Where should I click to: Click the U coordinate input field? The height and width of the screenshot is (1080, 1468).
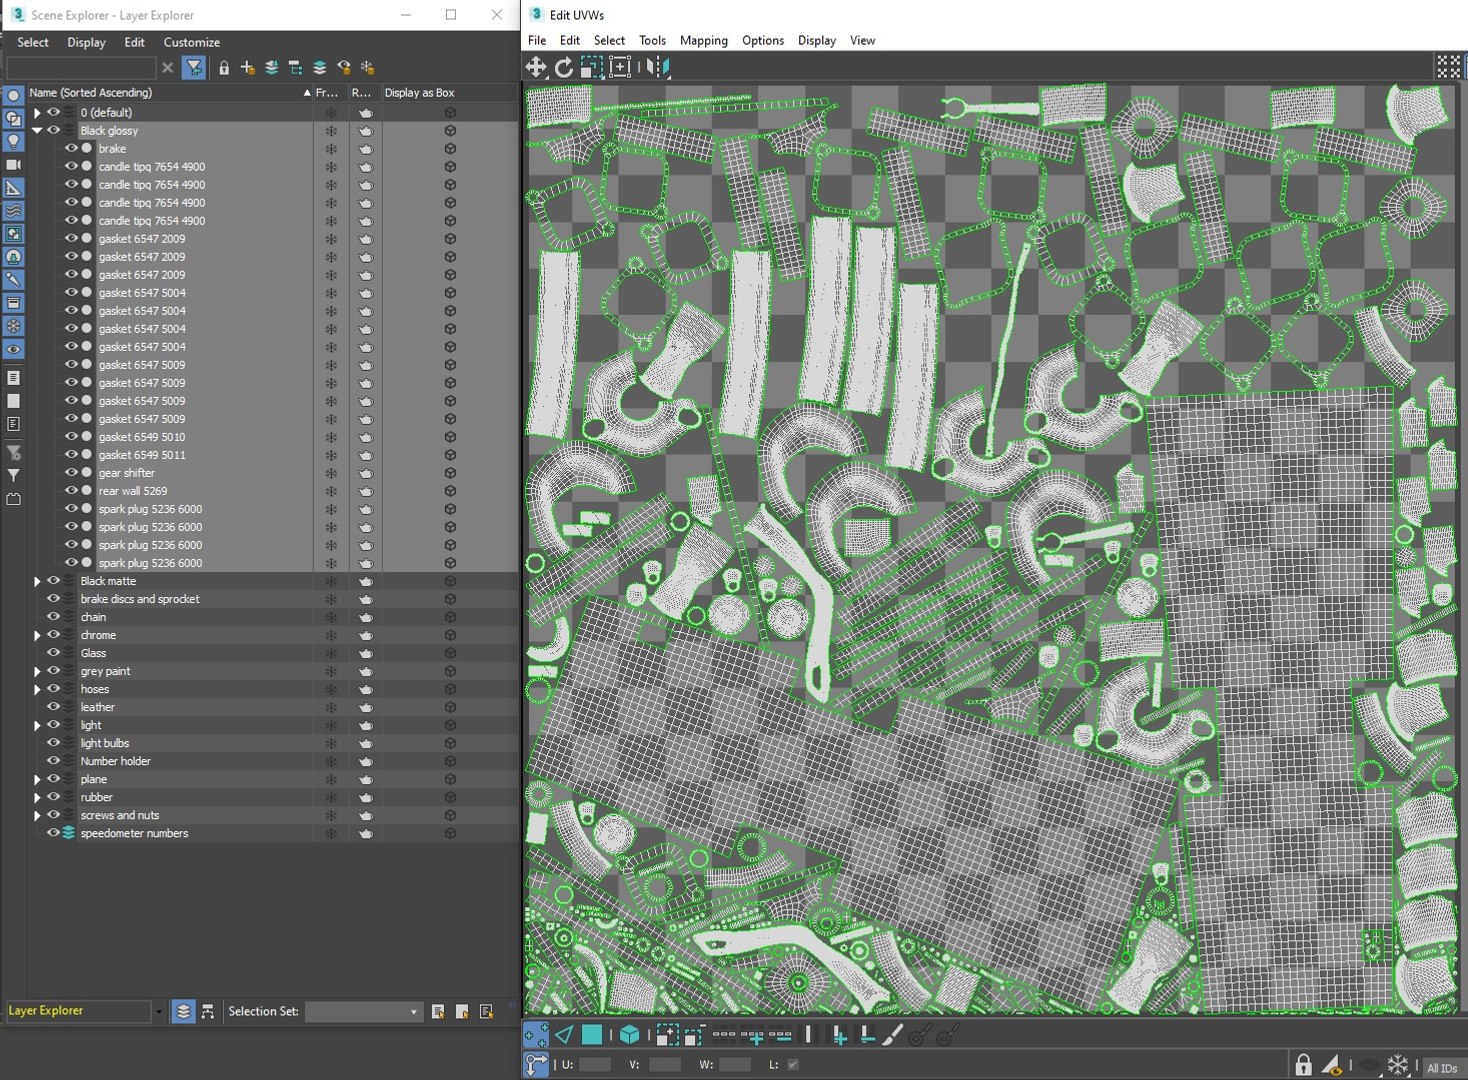595,1065
